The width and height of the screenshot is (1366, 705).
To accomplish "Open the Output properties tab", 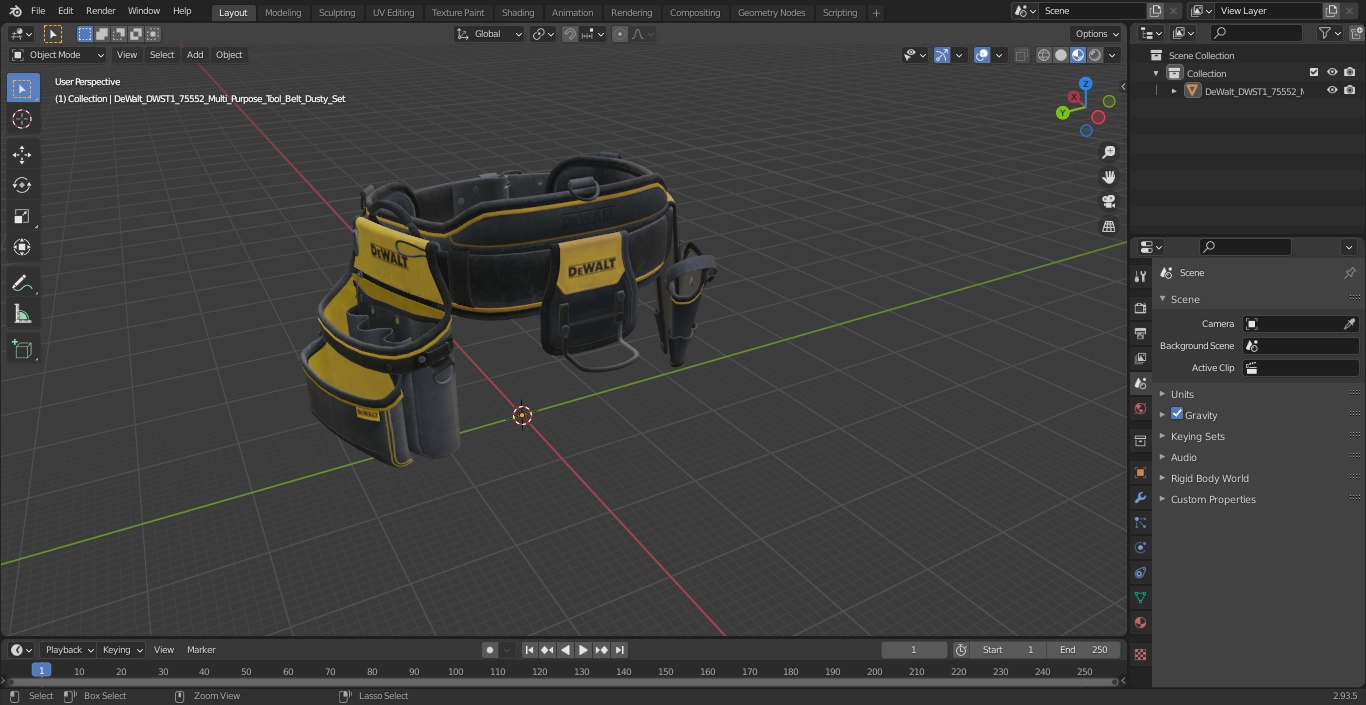I will (x=1140, y=333).
